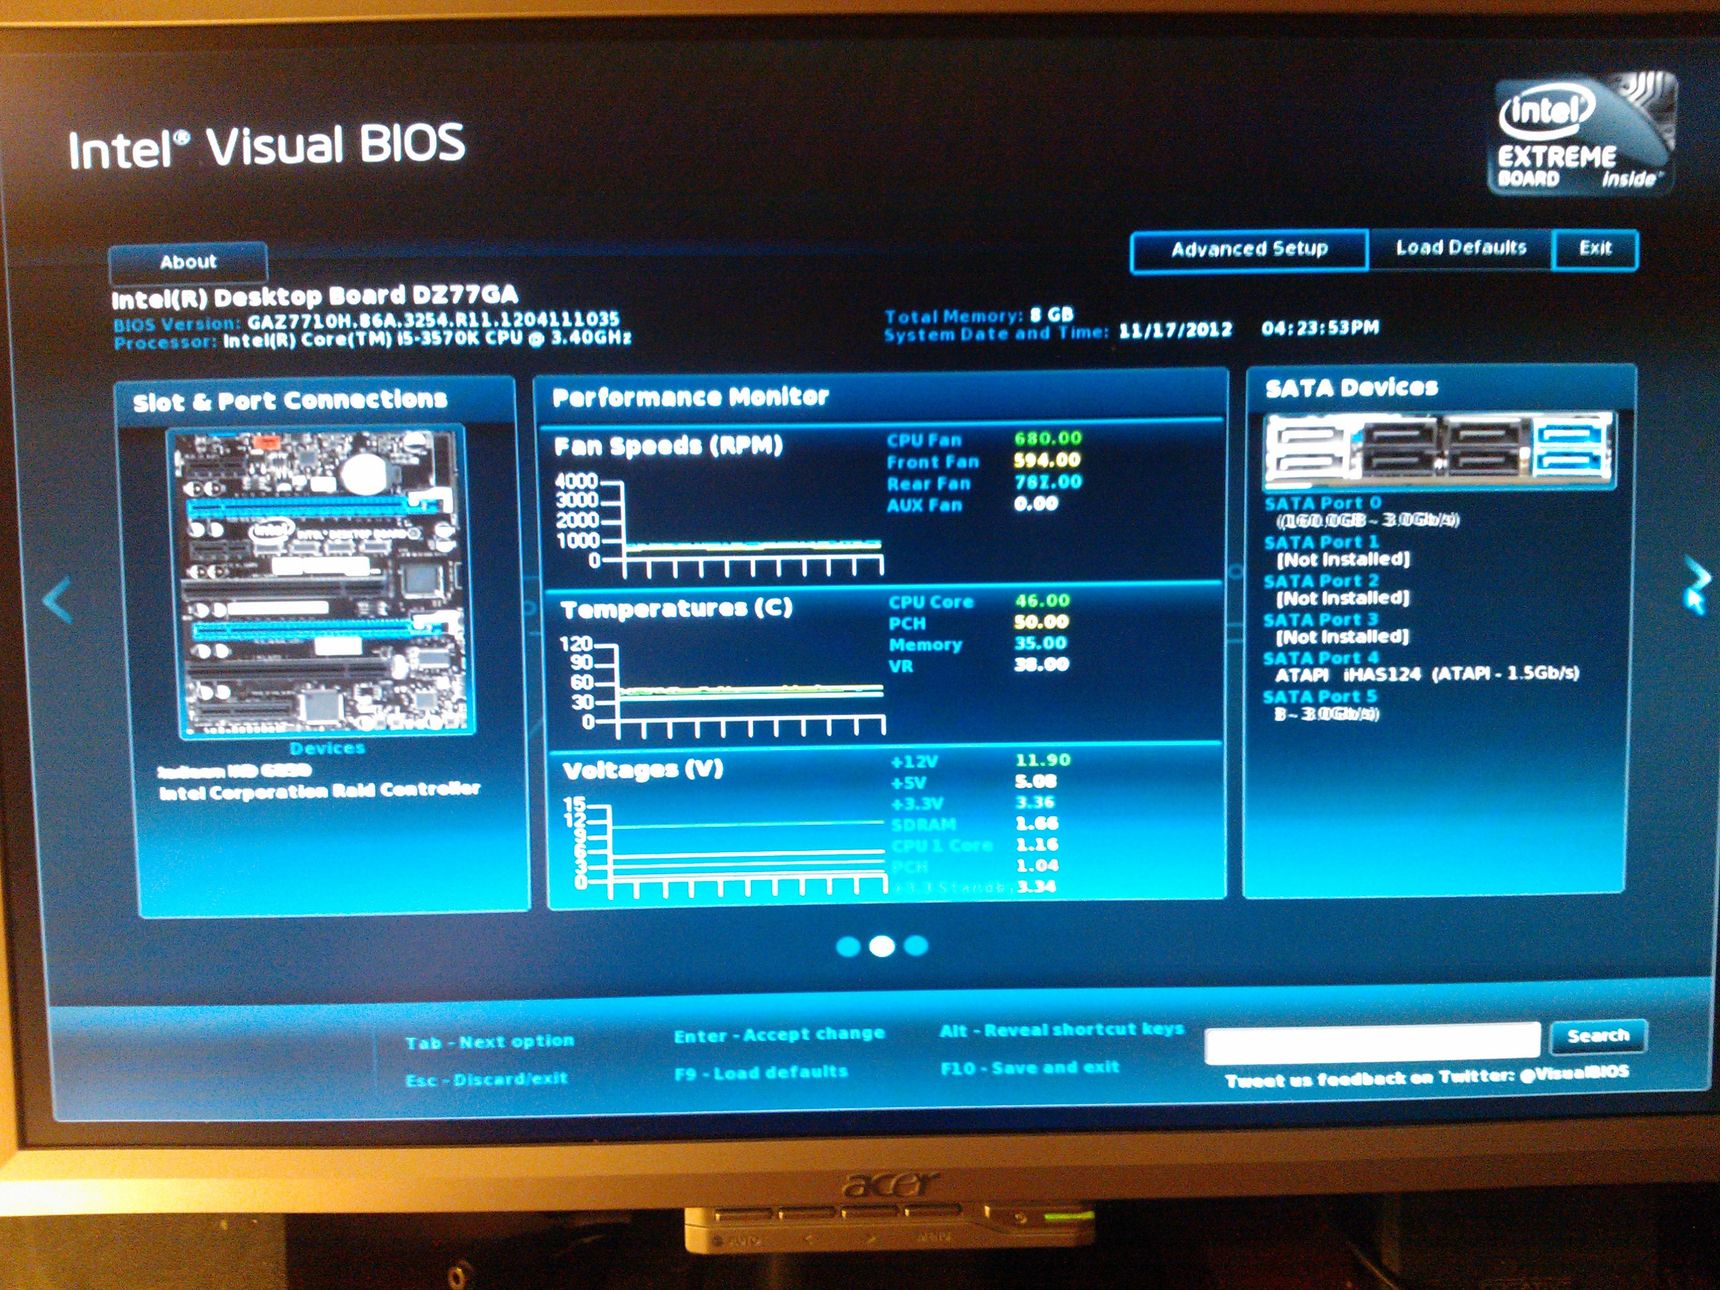Click the Devices label under motherboard
1720x1290 pixels.
point(327,748)
